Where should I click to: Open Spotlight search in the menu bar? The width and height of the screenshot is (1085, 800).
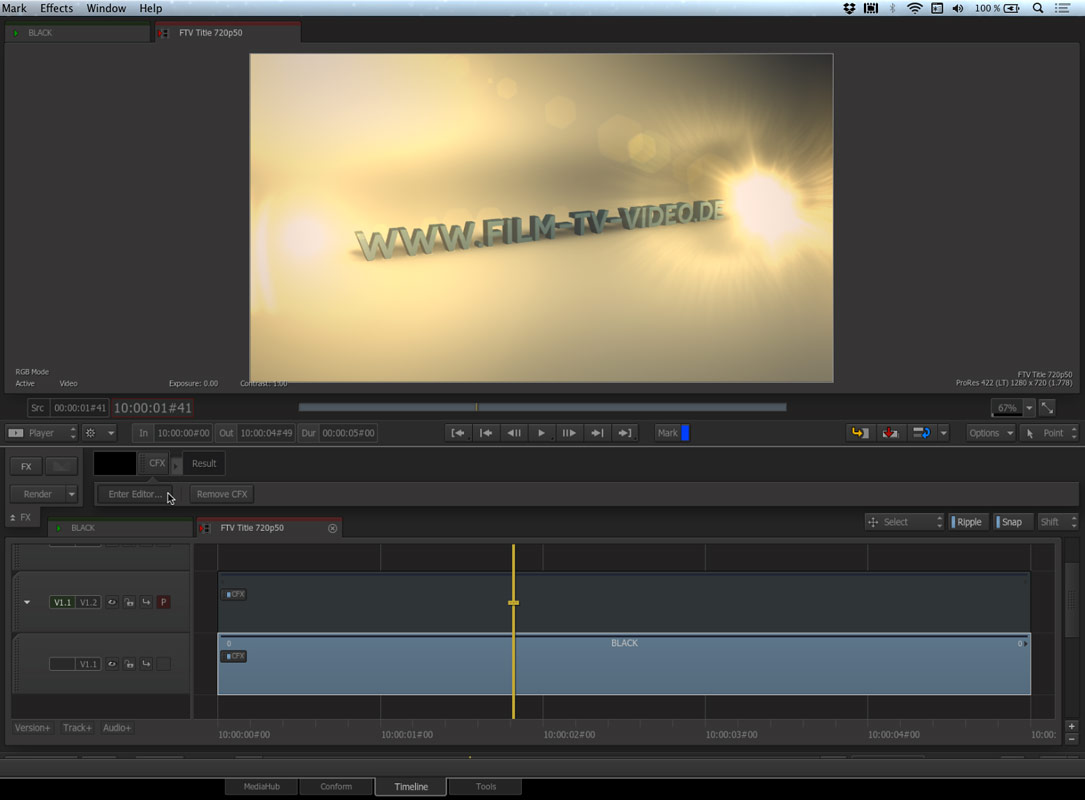pos(1038,8)
